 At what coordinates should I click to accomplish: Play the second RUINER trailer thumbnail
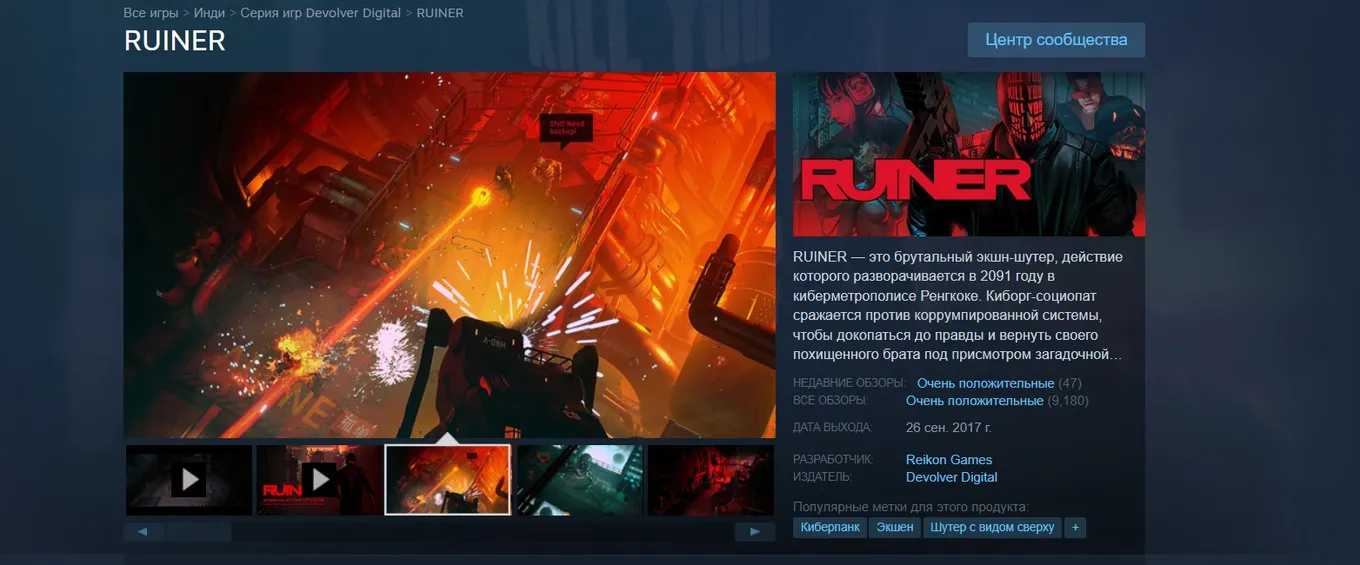[x=319, y=480]
